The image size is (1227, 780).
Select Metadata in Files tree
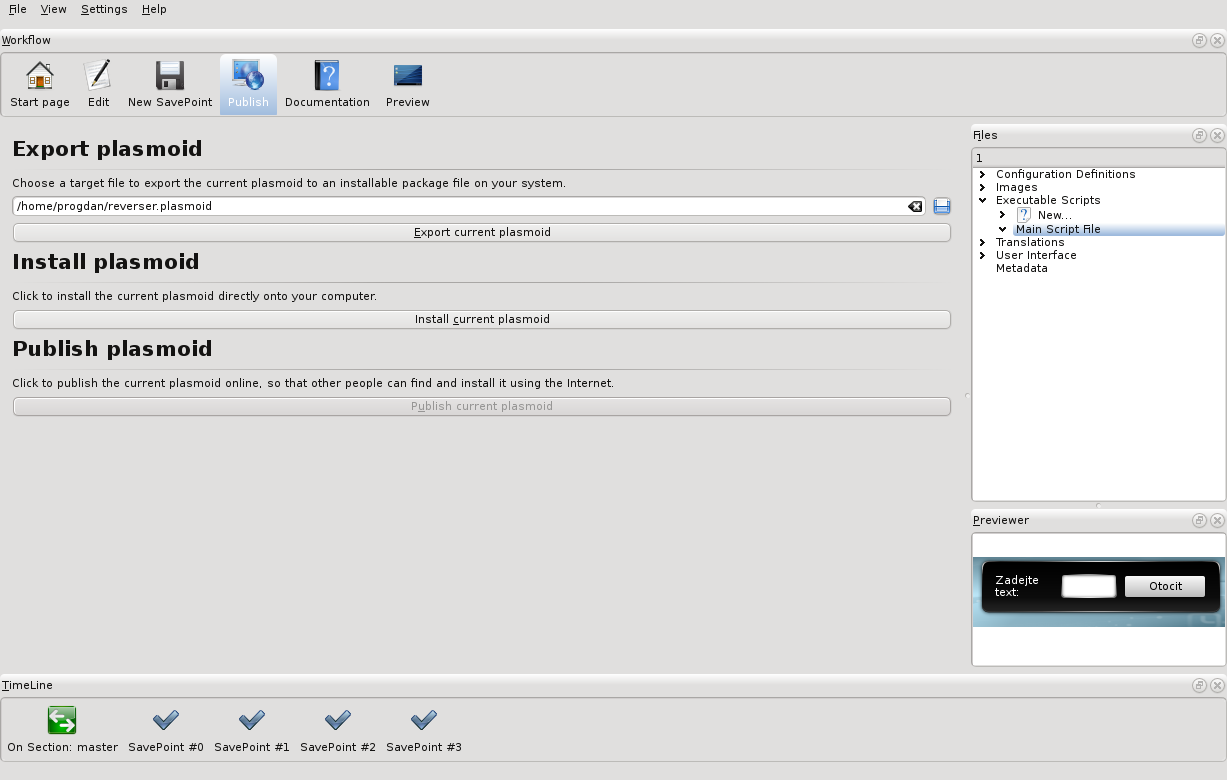point(1022,268)
